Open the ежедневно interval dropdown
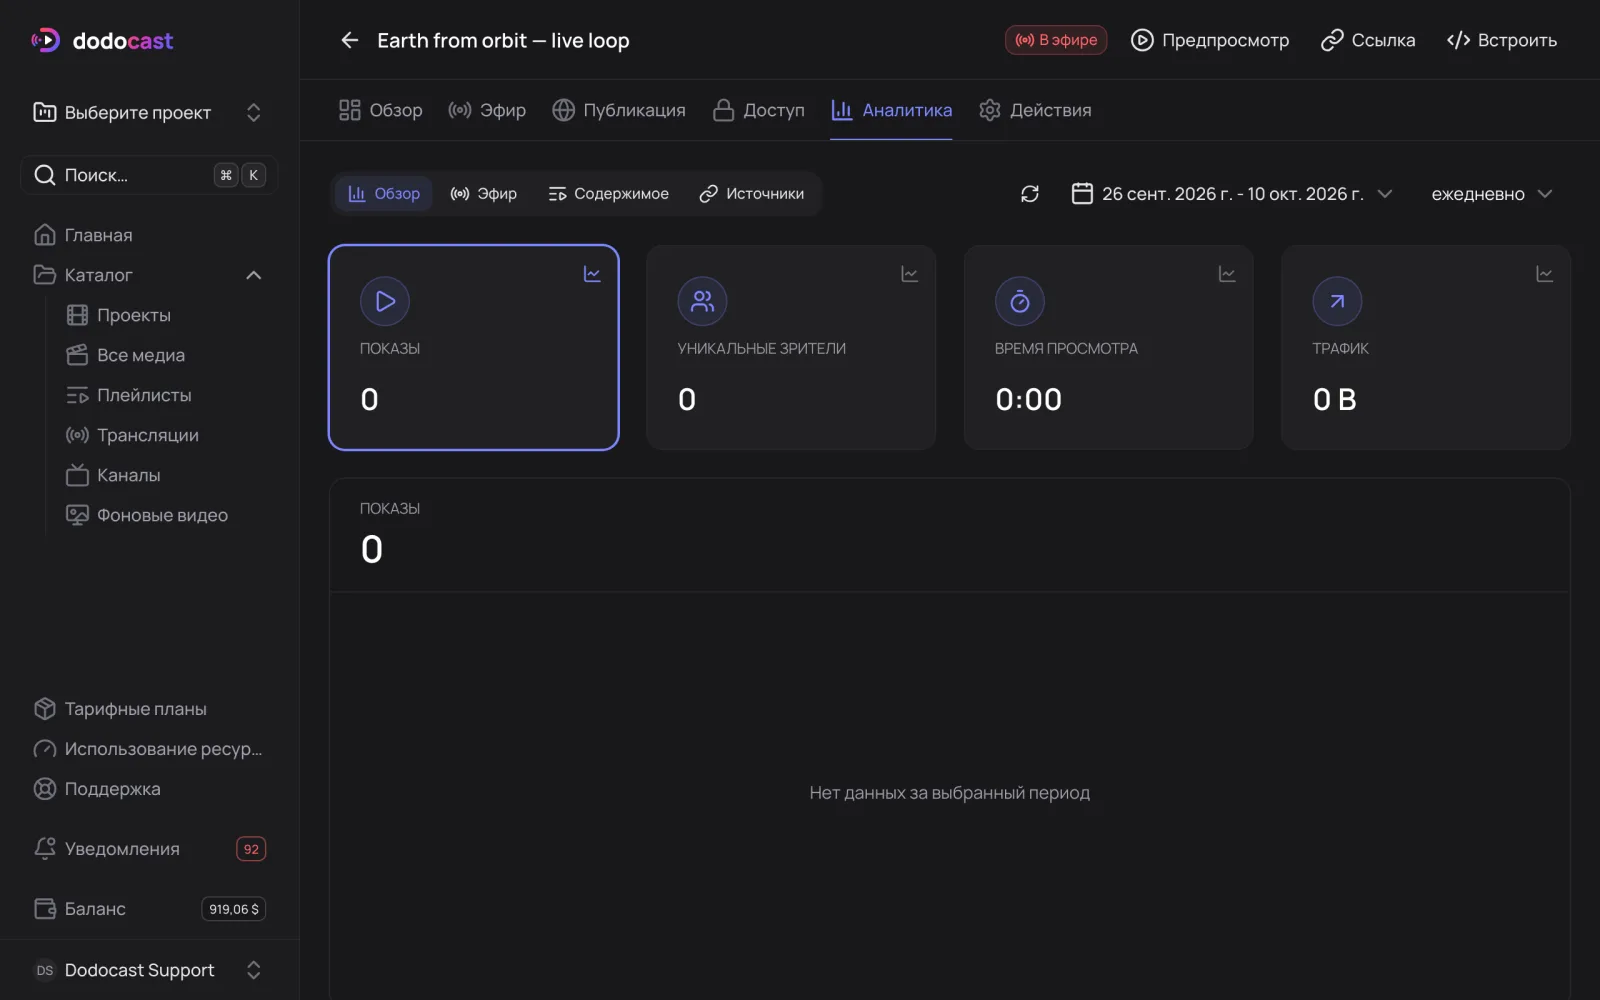This screenshot has width=1600, height=1000. tap(1491, 194)
